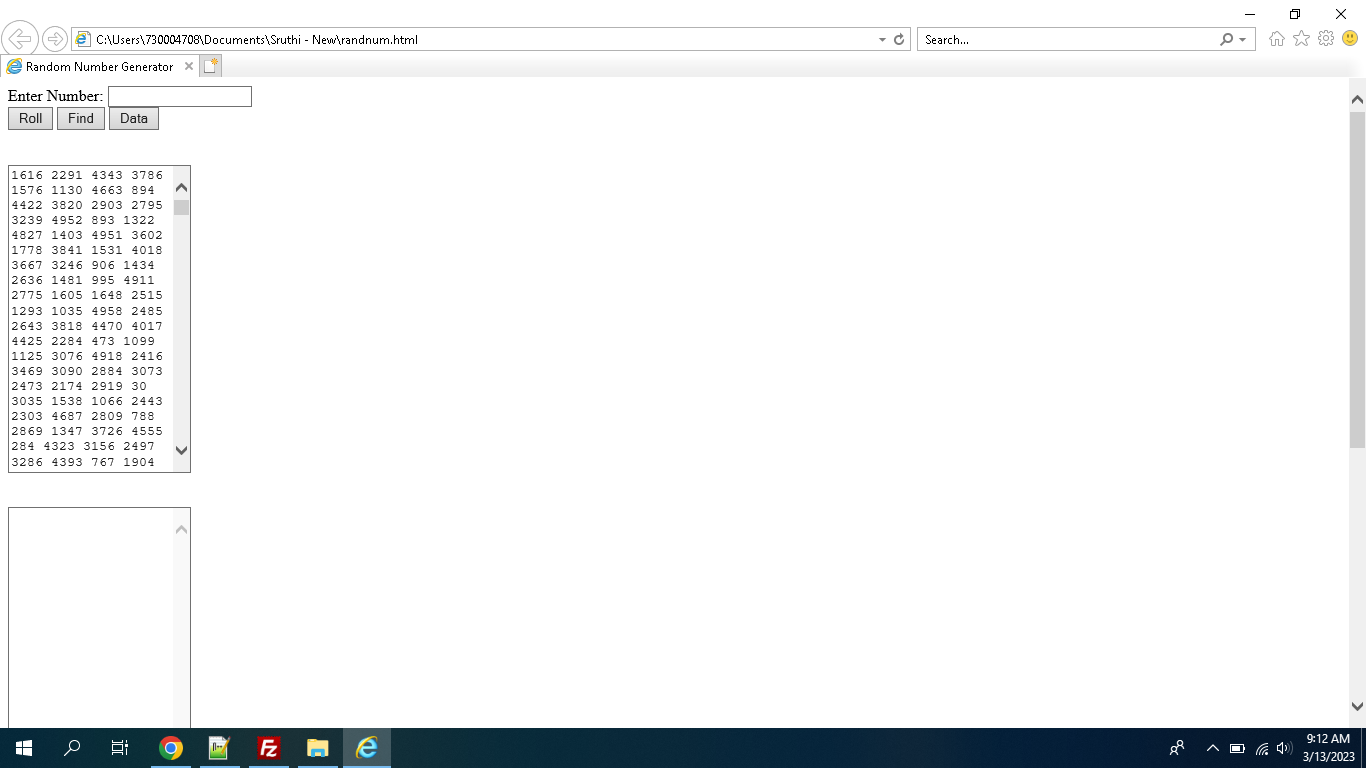Open Favorites star icon
This screenshot has width=1366, height=768.
point(1301,39)
